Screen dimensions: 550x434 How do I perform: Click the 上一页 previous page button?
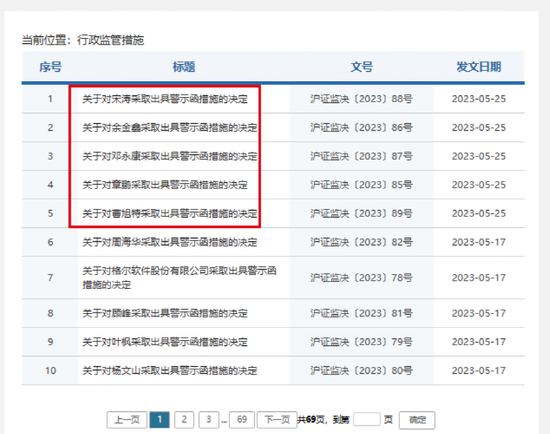(x=127, y=420)
